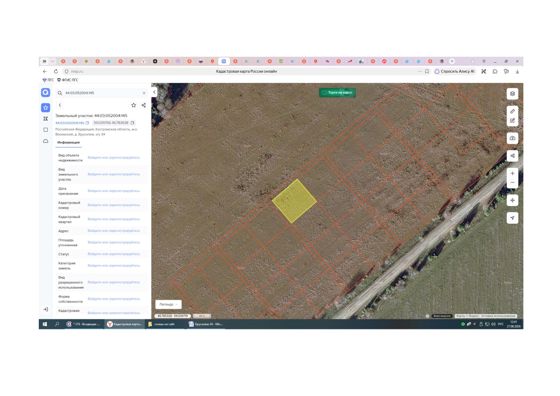Select the ruler measurement tool on the map

[512, 111]
